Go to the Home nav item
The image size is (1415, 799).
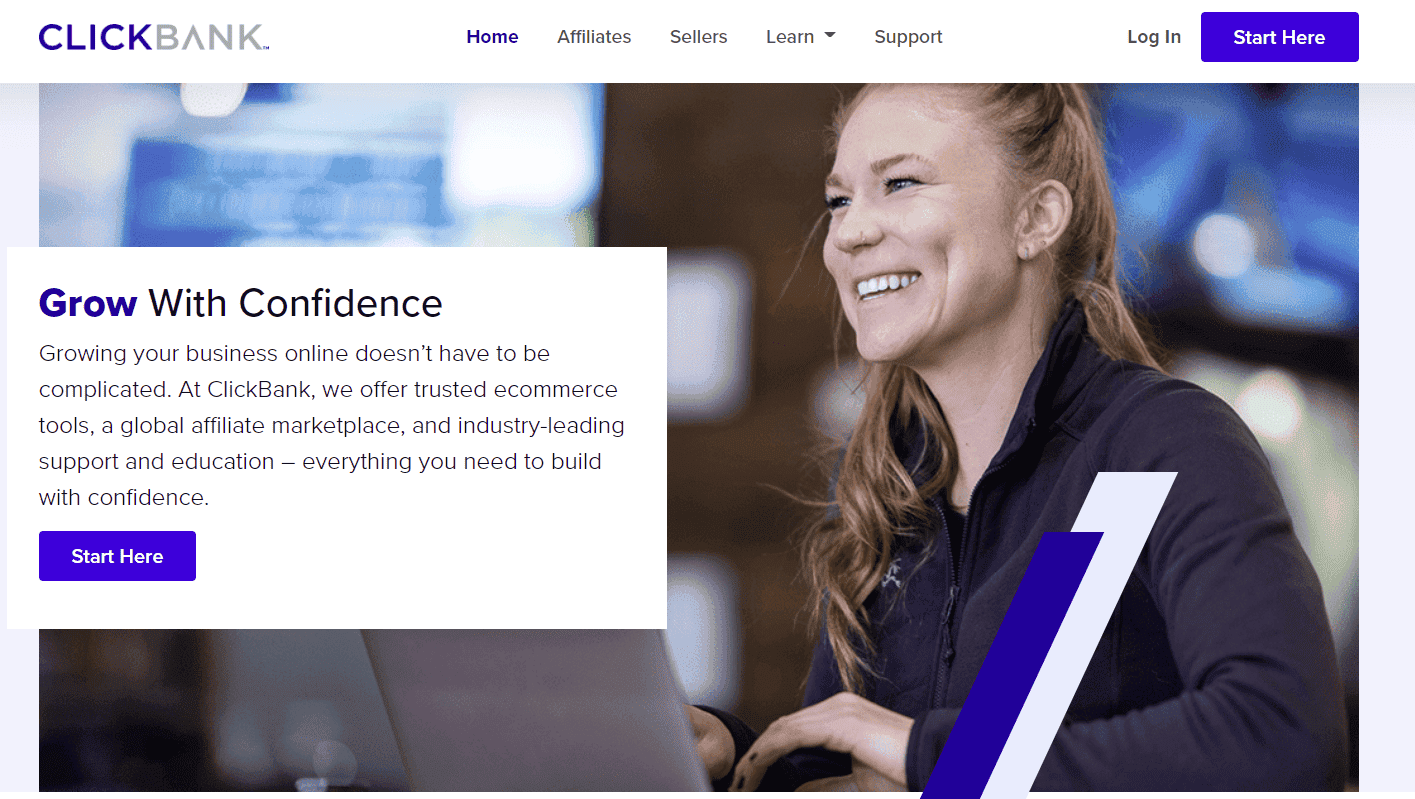pyautogui.click(x=492, y=37)
